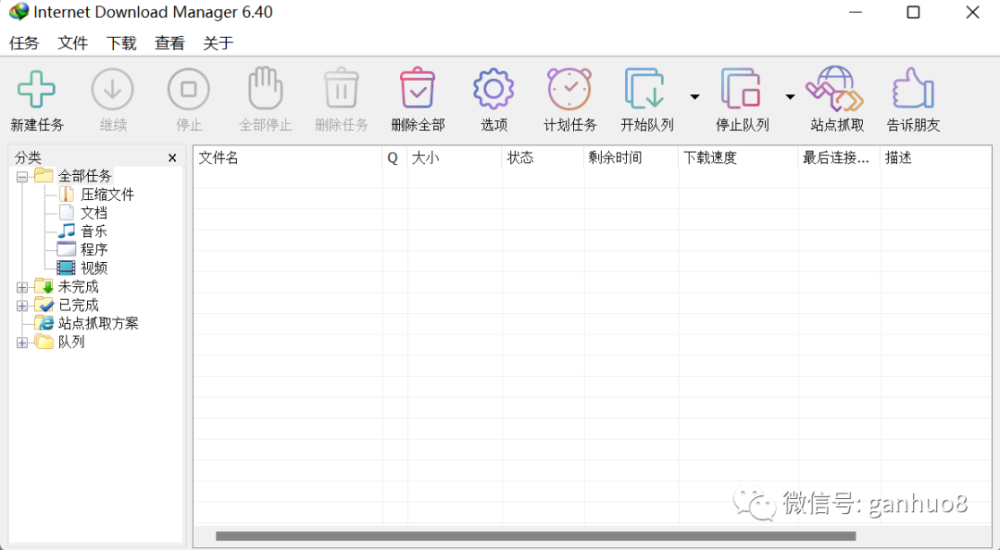Image resolution: width=1000 pixels, height=550 pixels.
Task: Expand the 队列 tree node
Action: (22, 343)
